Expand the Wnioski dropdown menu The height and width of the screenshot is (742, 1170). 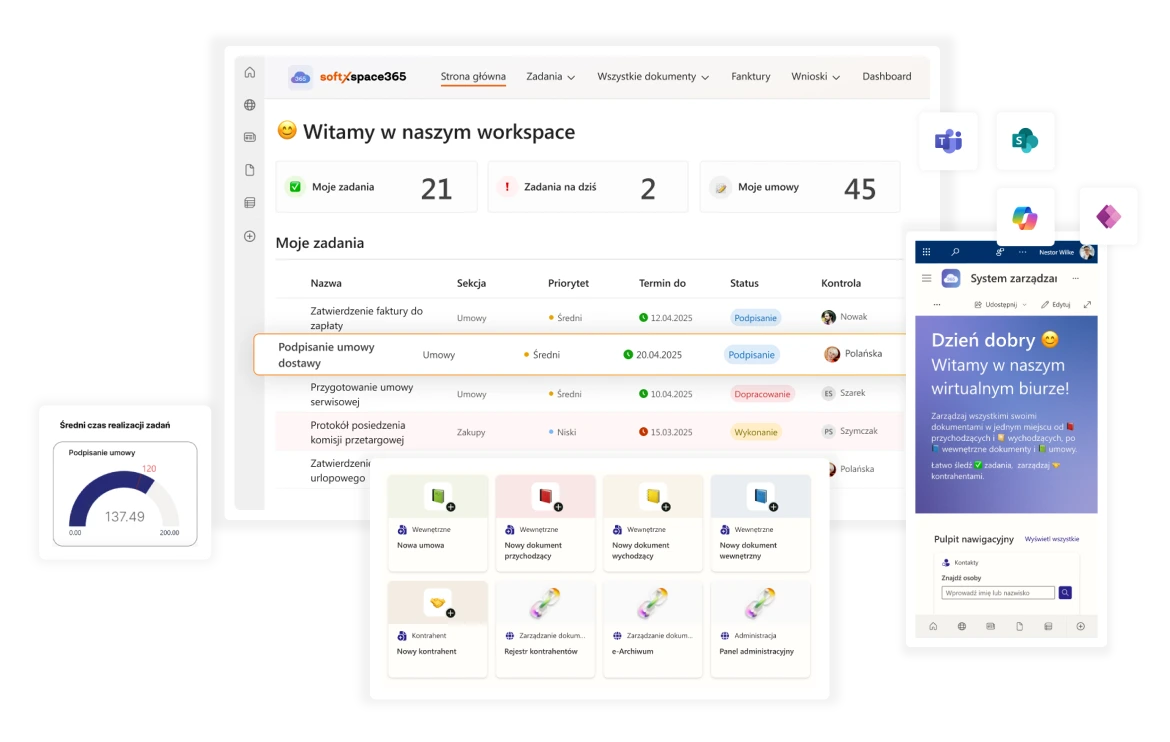click(815, 77)
